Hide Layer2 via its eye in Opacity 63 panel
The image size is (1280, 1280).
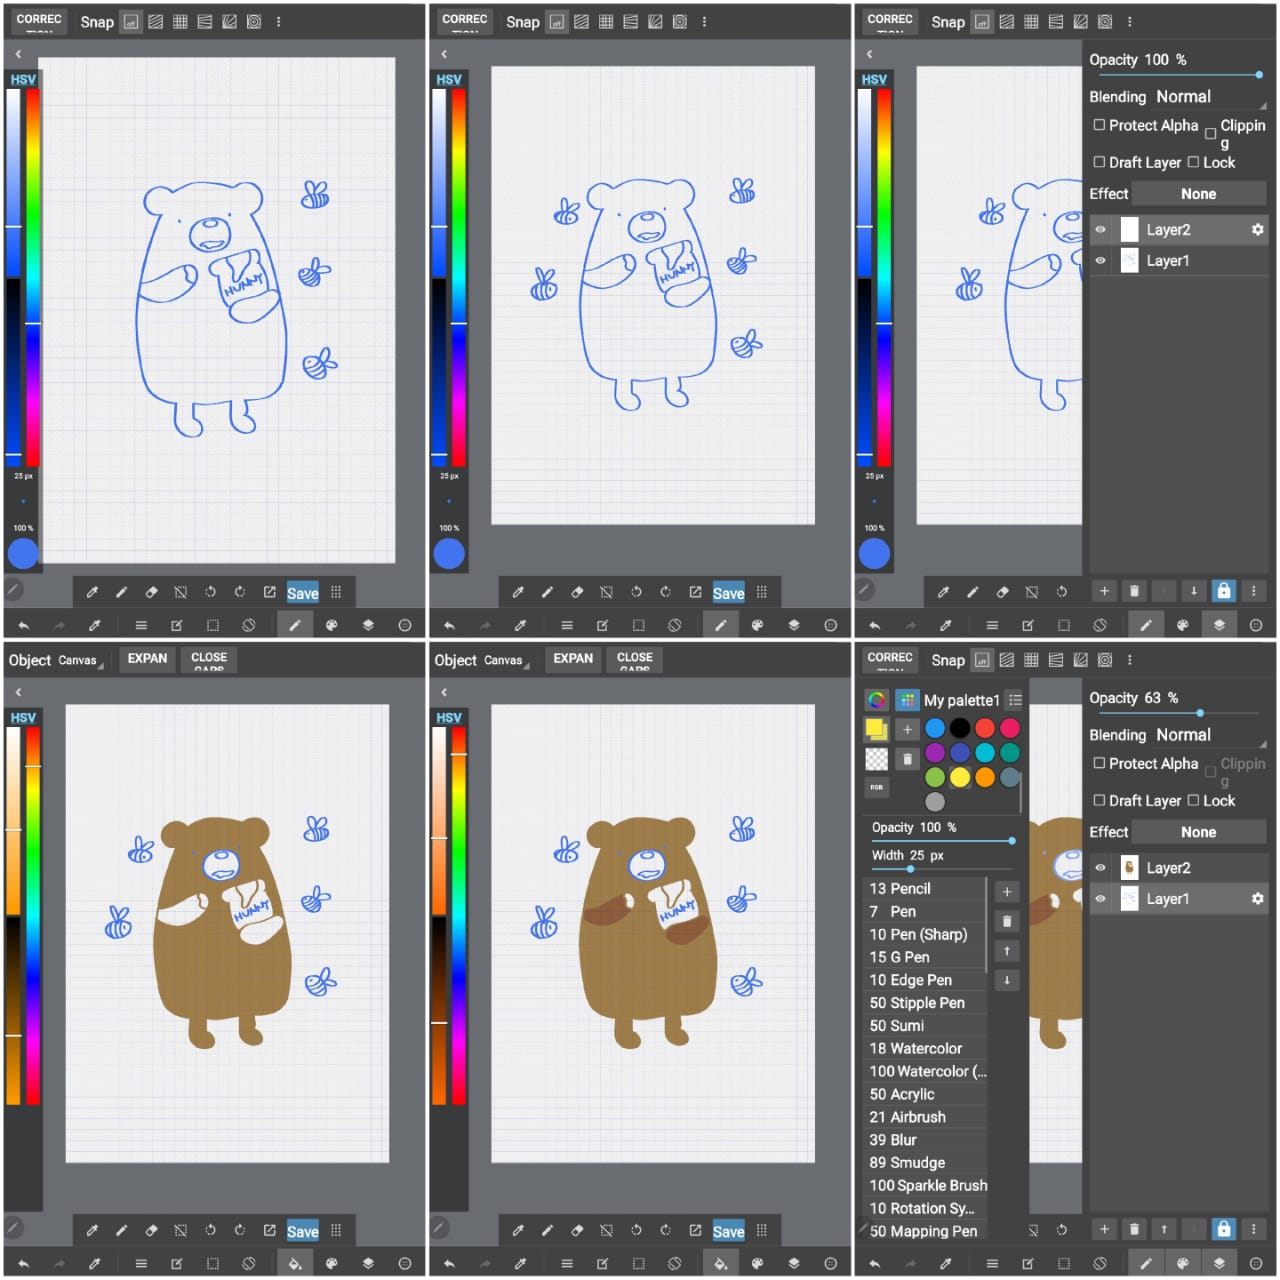(1101, 868)
